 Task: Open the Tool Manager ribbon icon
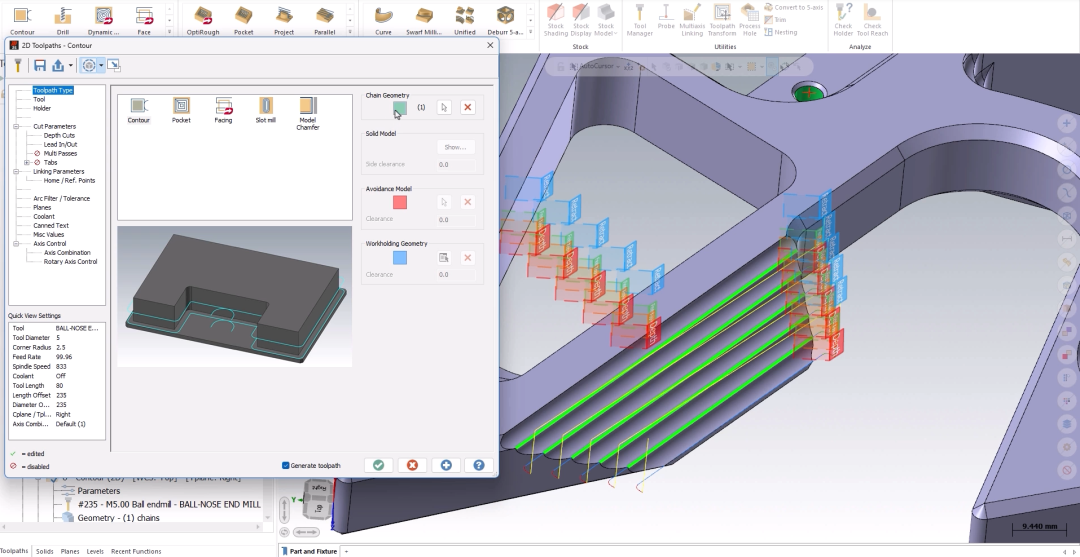(x=639, y=20)
